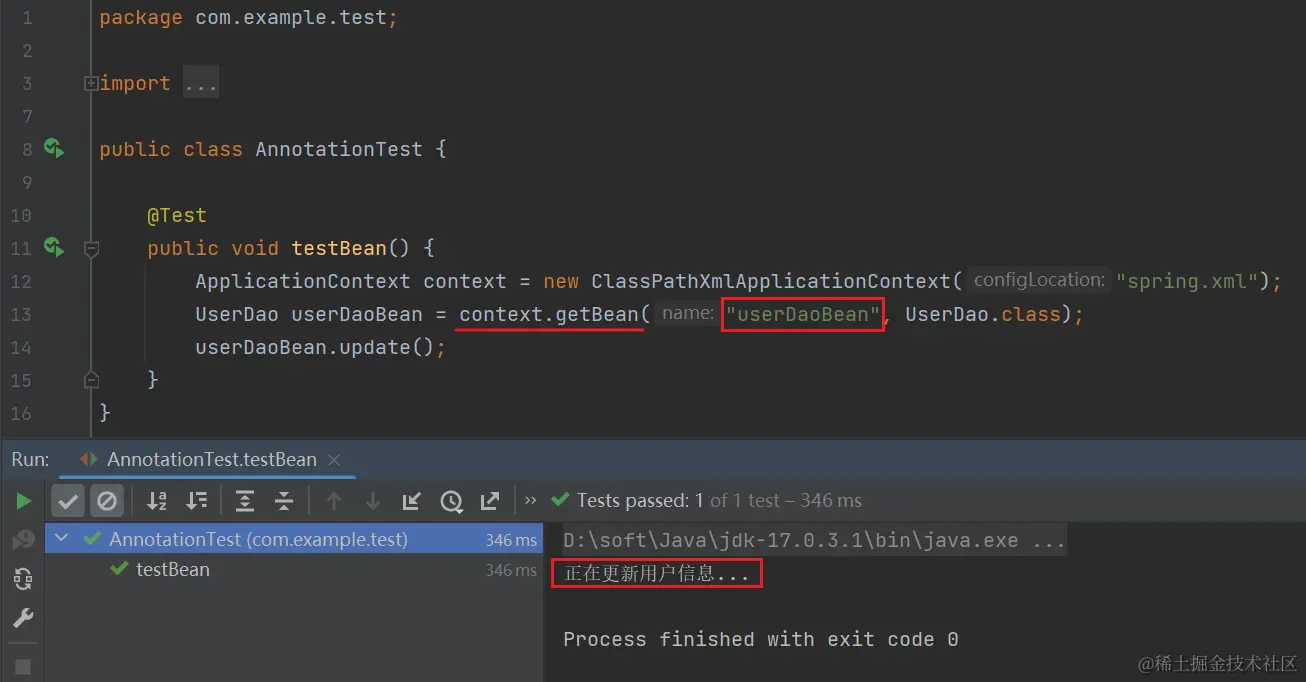The width and height of the screenshot is (1306, 682).
Task: Click rerun failed tests icon in sidebar
Action: pos(23,540)
